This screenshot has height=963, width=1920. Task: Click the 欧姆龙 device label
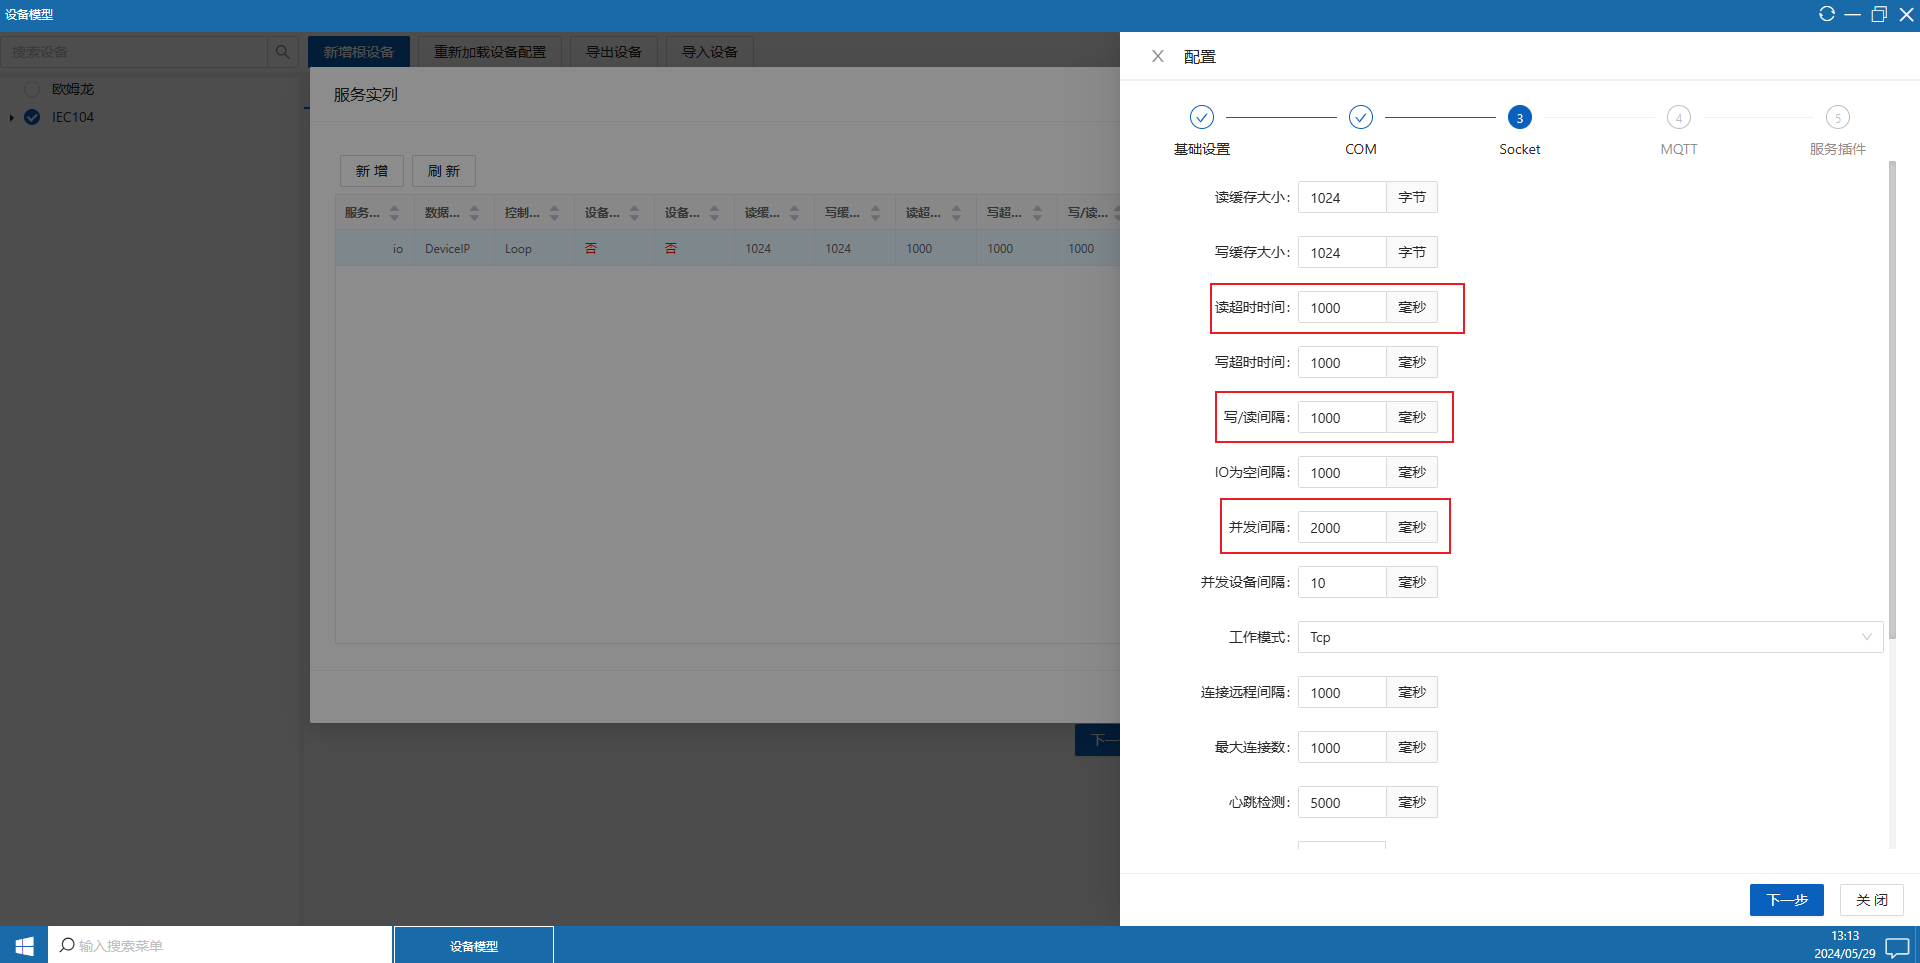73,89
